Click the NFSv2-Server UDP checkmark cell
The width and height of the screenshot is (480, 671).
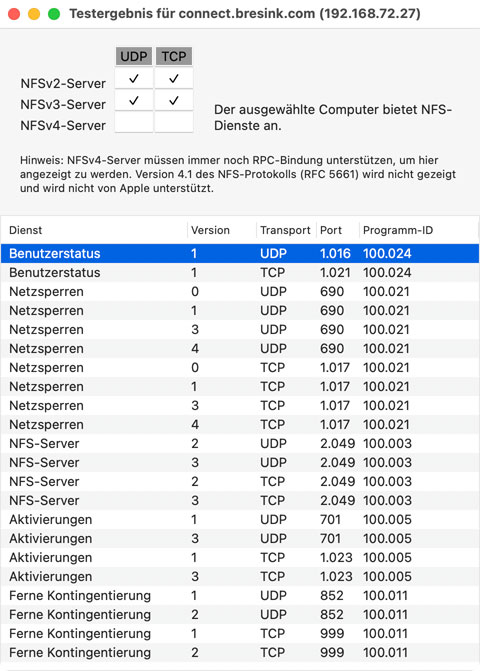[134, 78]
